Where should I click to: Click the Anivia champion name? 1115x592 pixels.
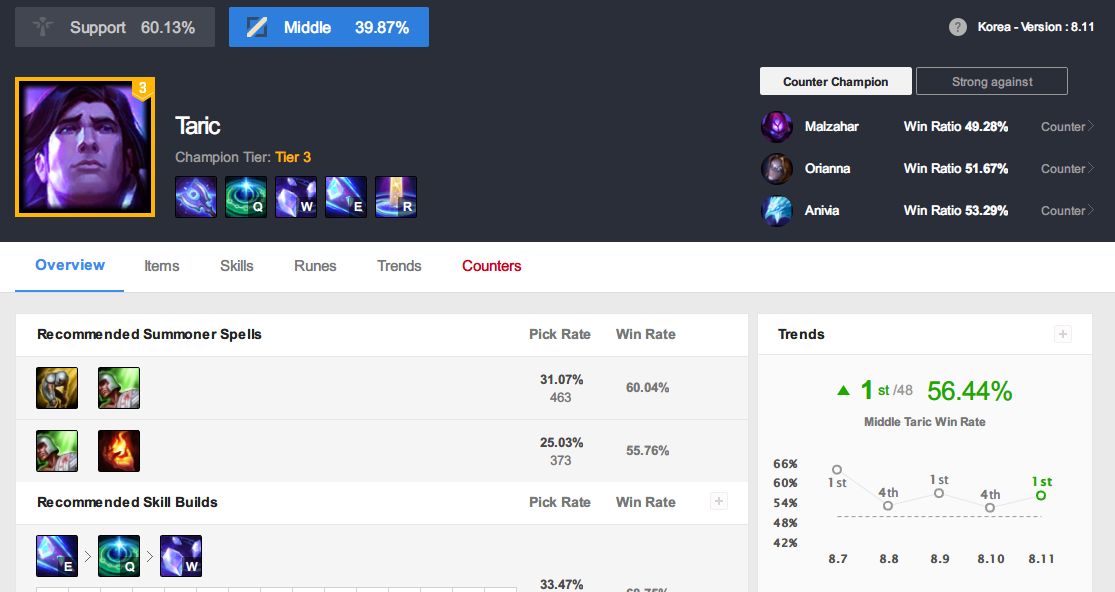click(x=821, y=210)
